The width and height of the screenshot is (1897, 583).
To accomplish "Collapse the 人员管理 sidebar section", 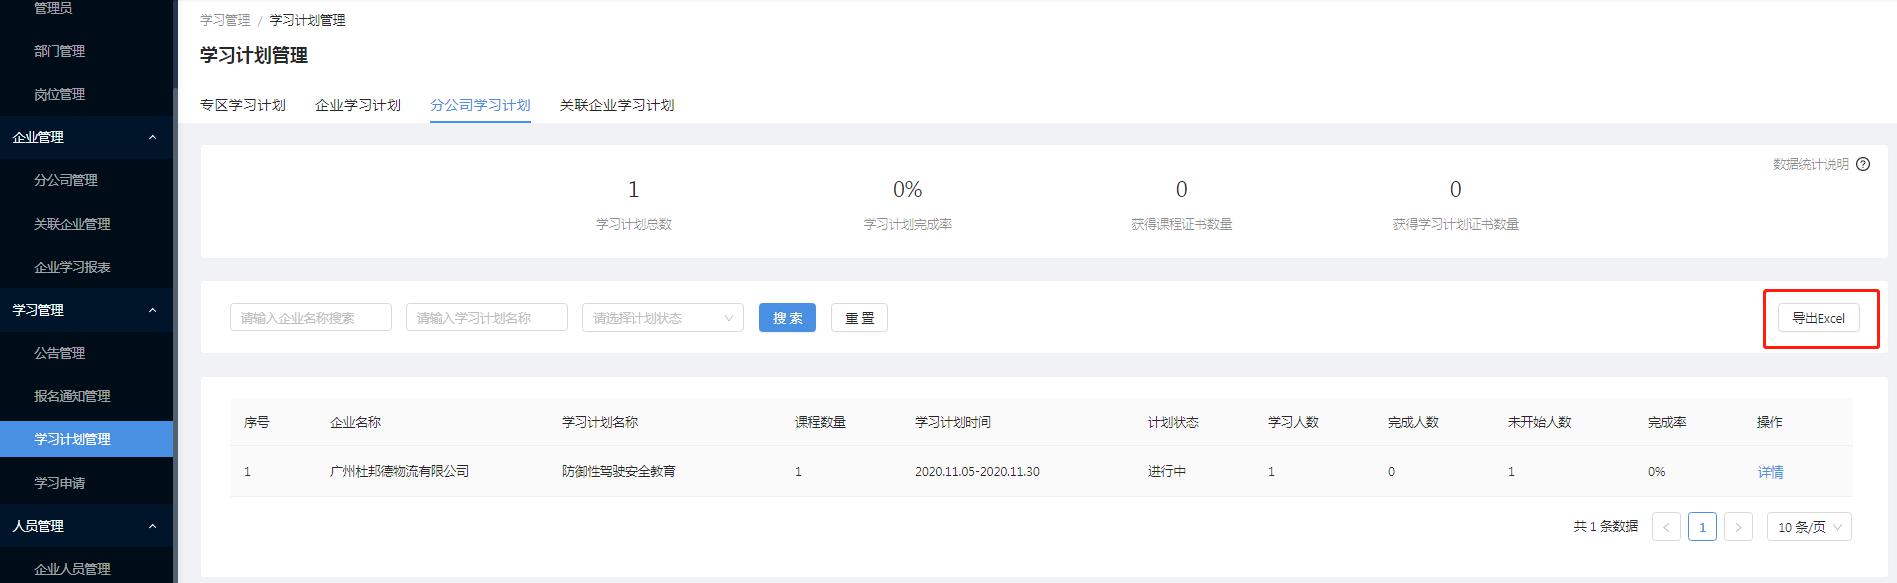I will (152, 526).
